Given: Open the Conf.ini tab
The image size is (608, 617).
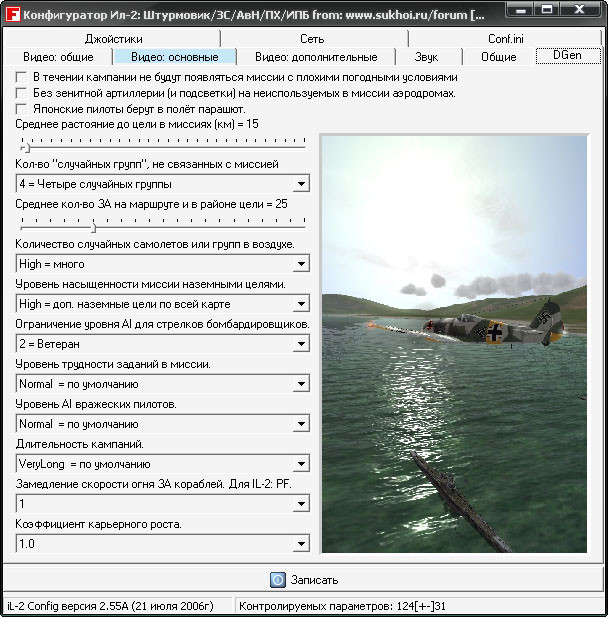Looking at the screenshot, I should pos(506,39).
